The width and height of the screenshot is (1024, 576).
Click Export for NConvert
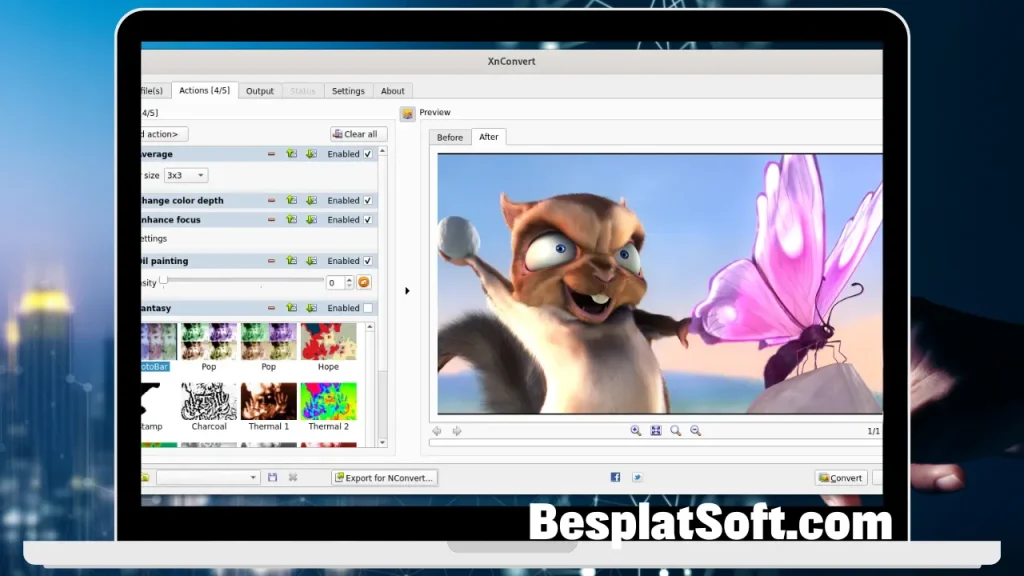[384, 477]
